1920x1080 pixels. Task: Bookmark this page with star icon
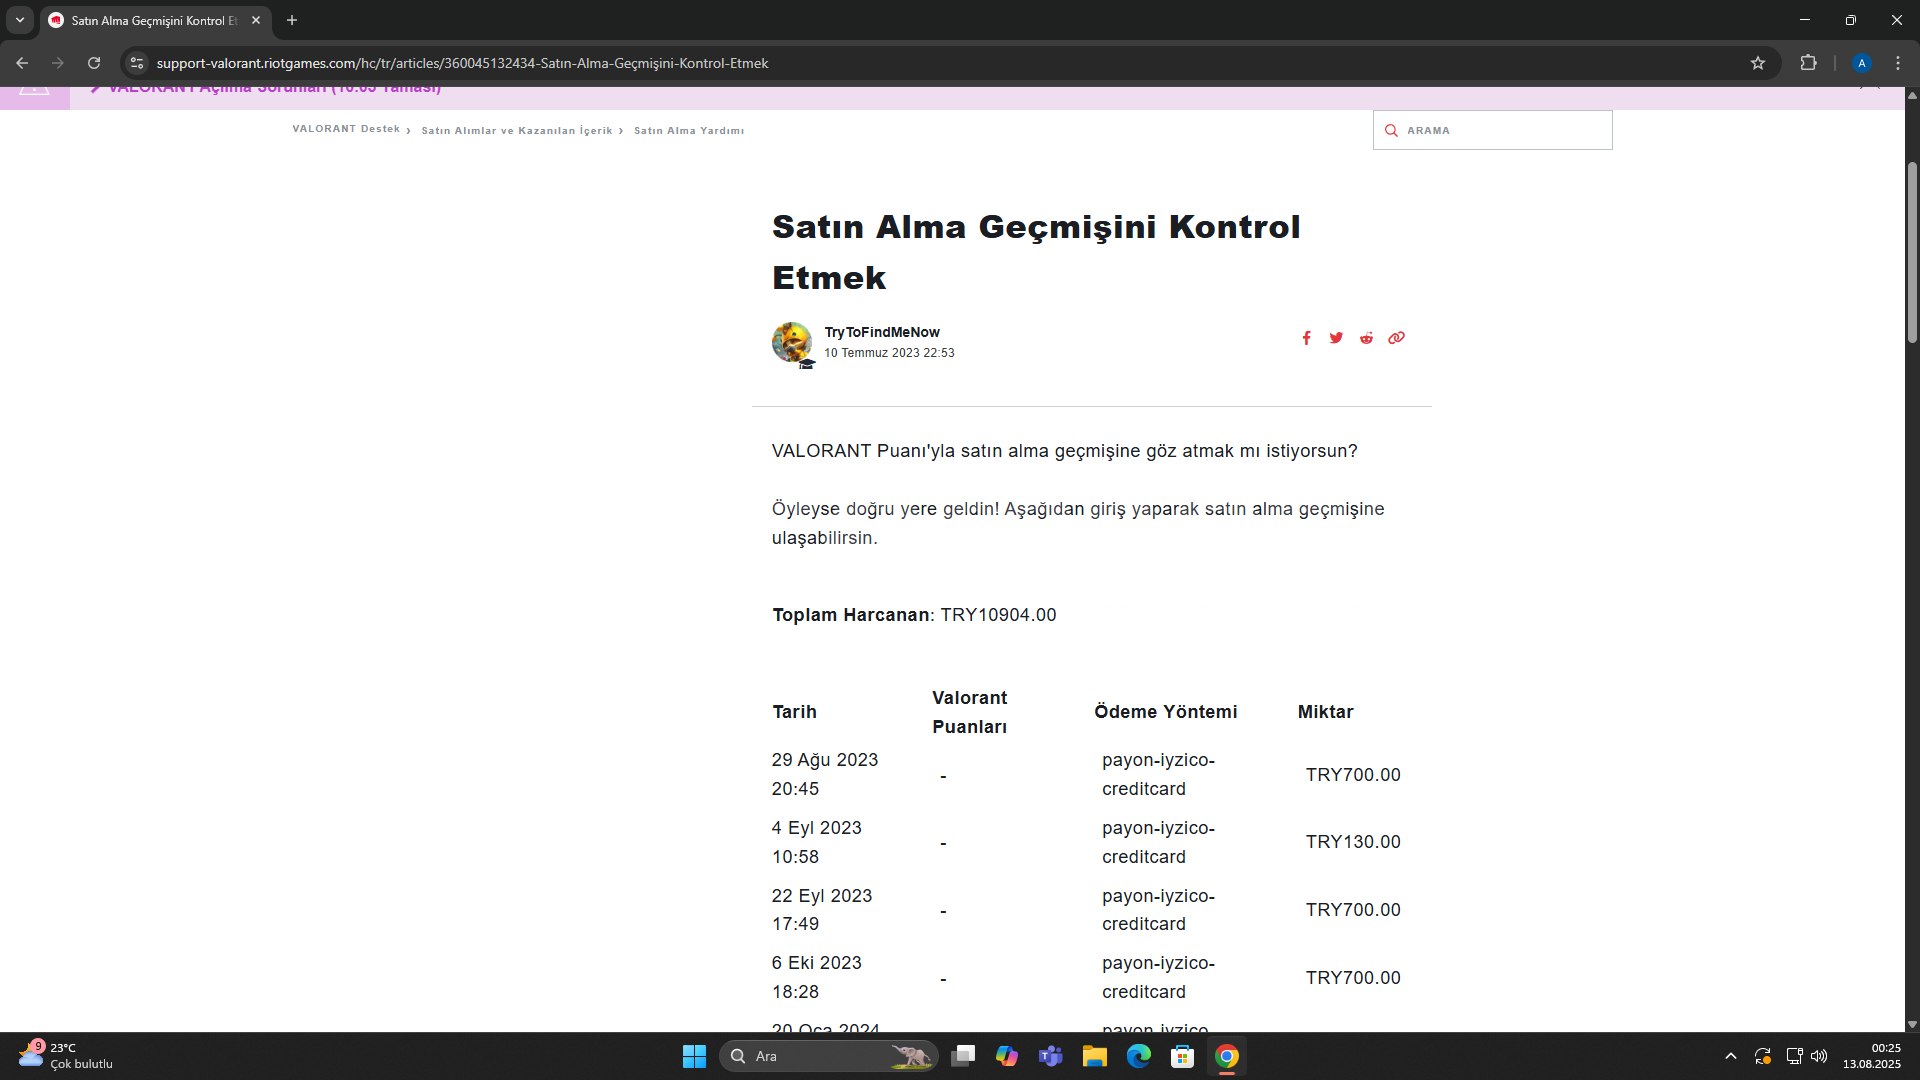tap(1758, 63)
